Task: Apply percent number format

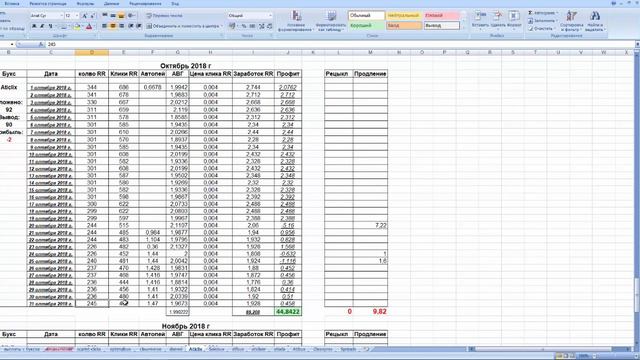Action: point(244,26)
